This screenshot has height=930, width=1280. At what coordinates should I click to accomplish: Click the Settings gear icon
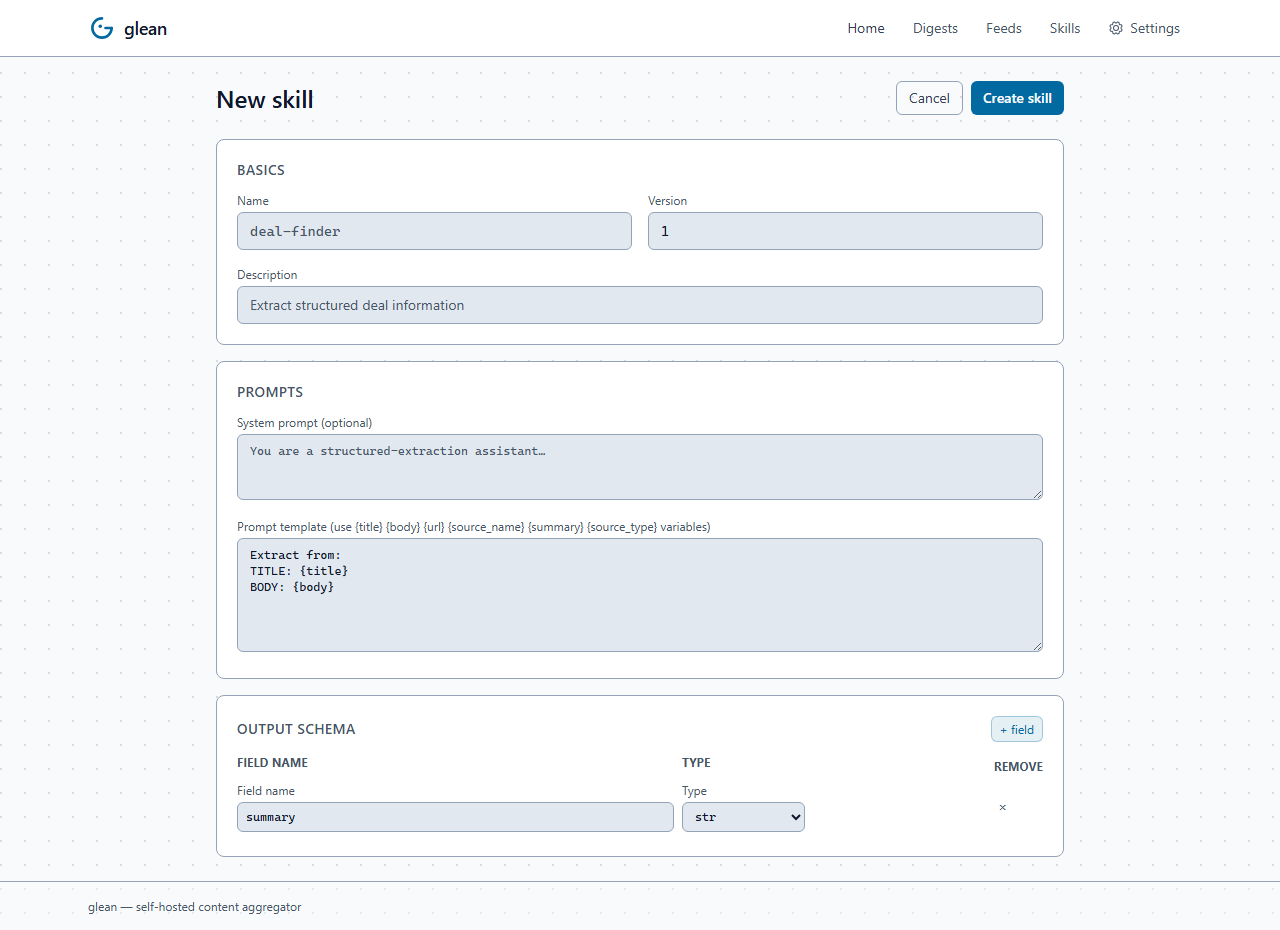(1116, 28)
